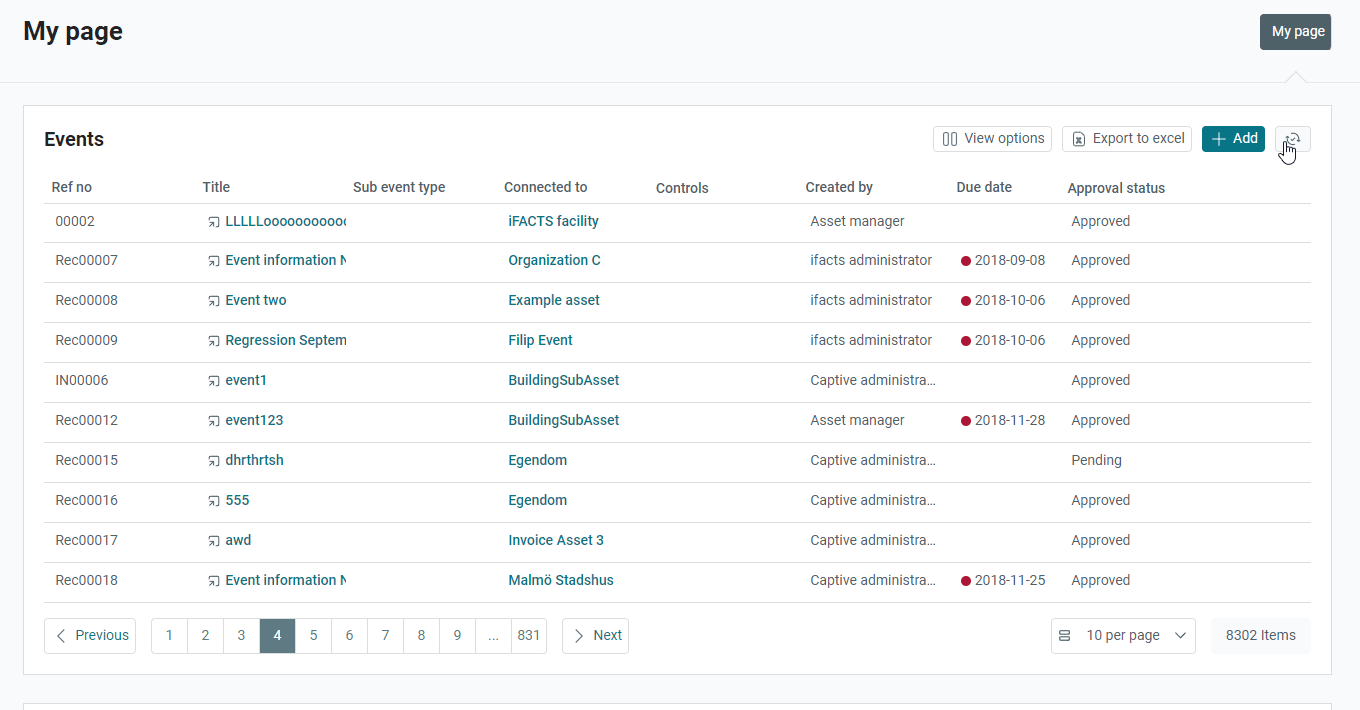Screen dimensions: 1360x710
Task: Click the event icon beside 'event123'
Action: (x=212, y=420)
